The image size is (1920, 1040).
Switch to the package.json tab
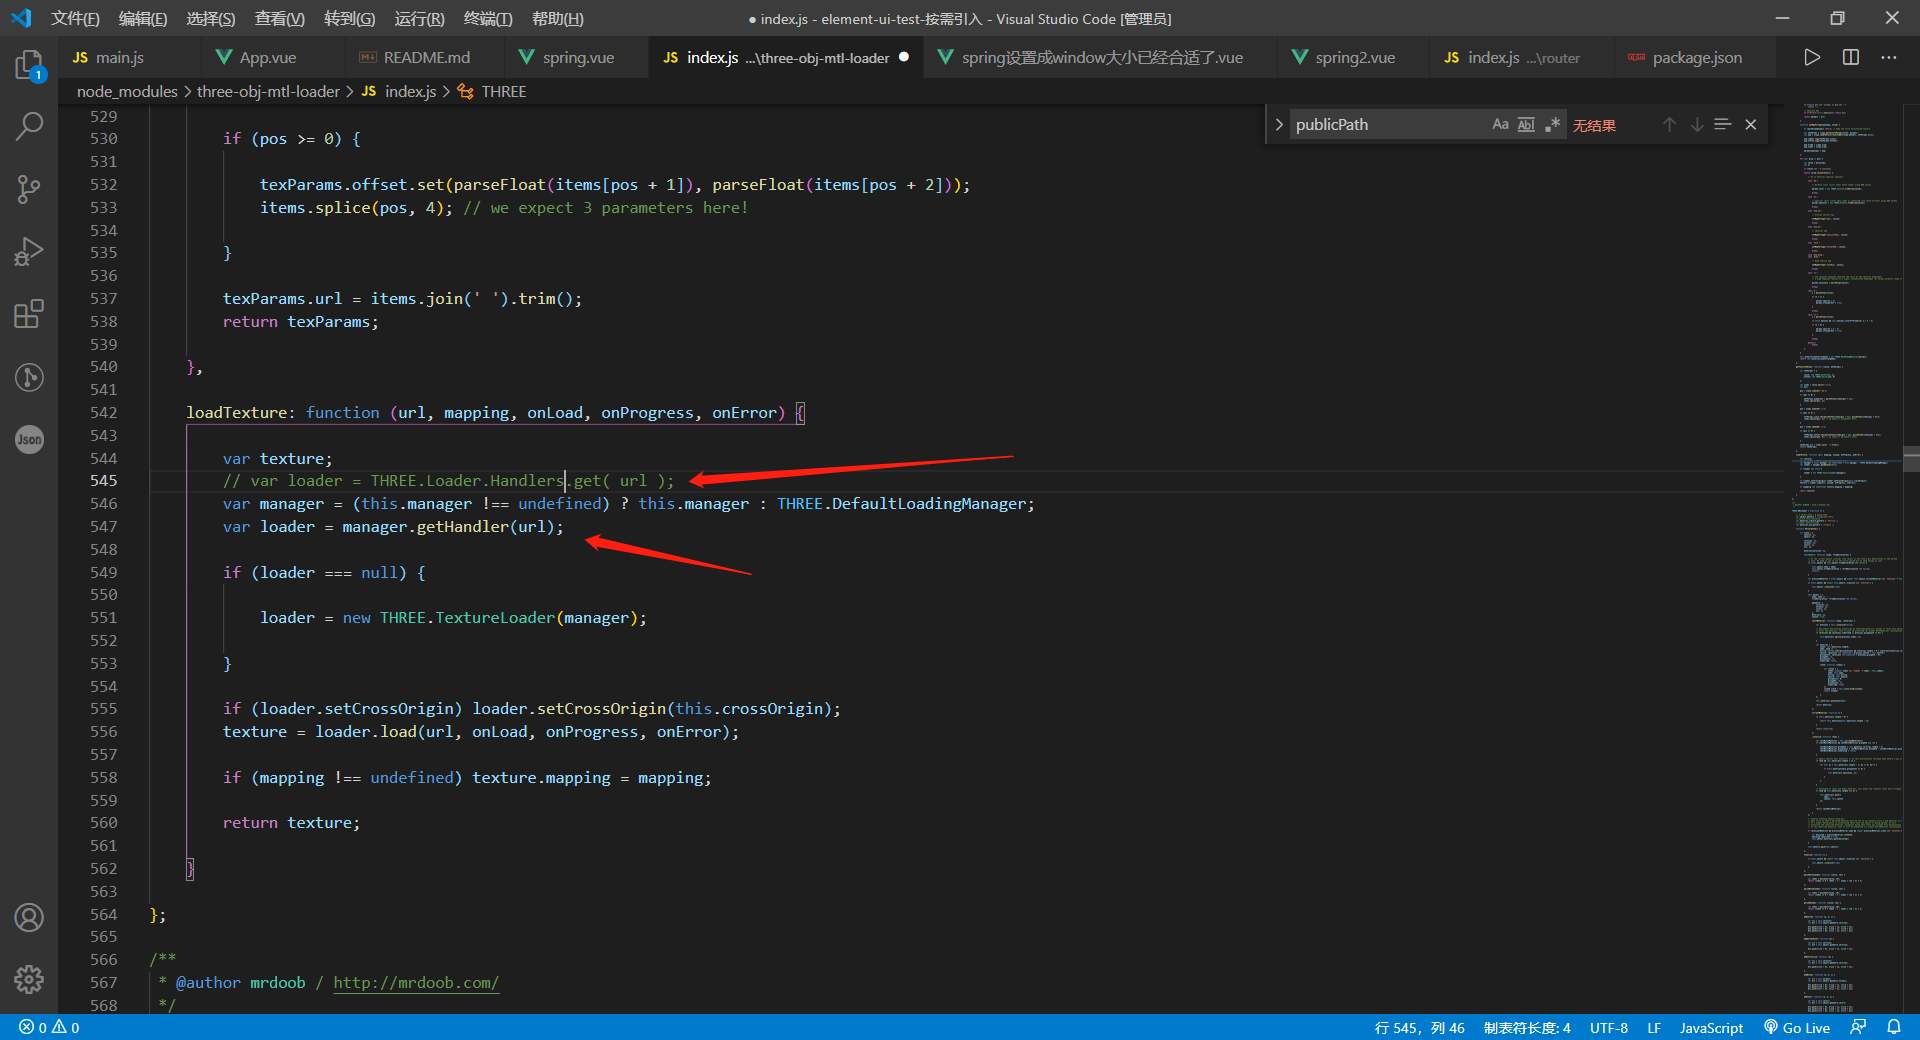[x=1695, y=58]
